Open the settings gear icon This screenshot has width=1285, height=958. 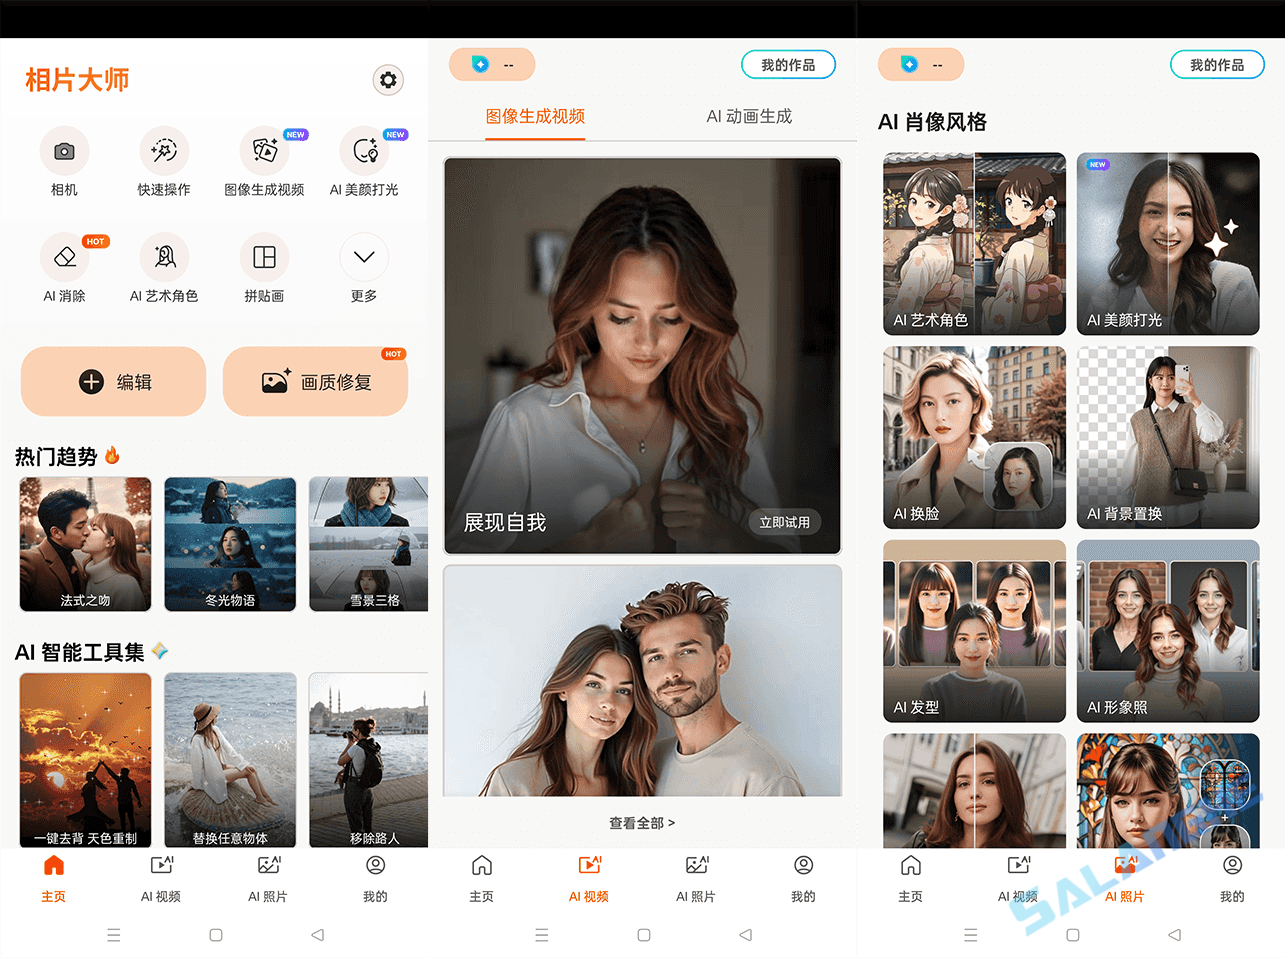tap(388, 80)
